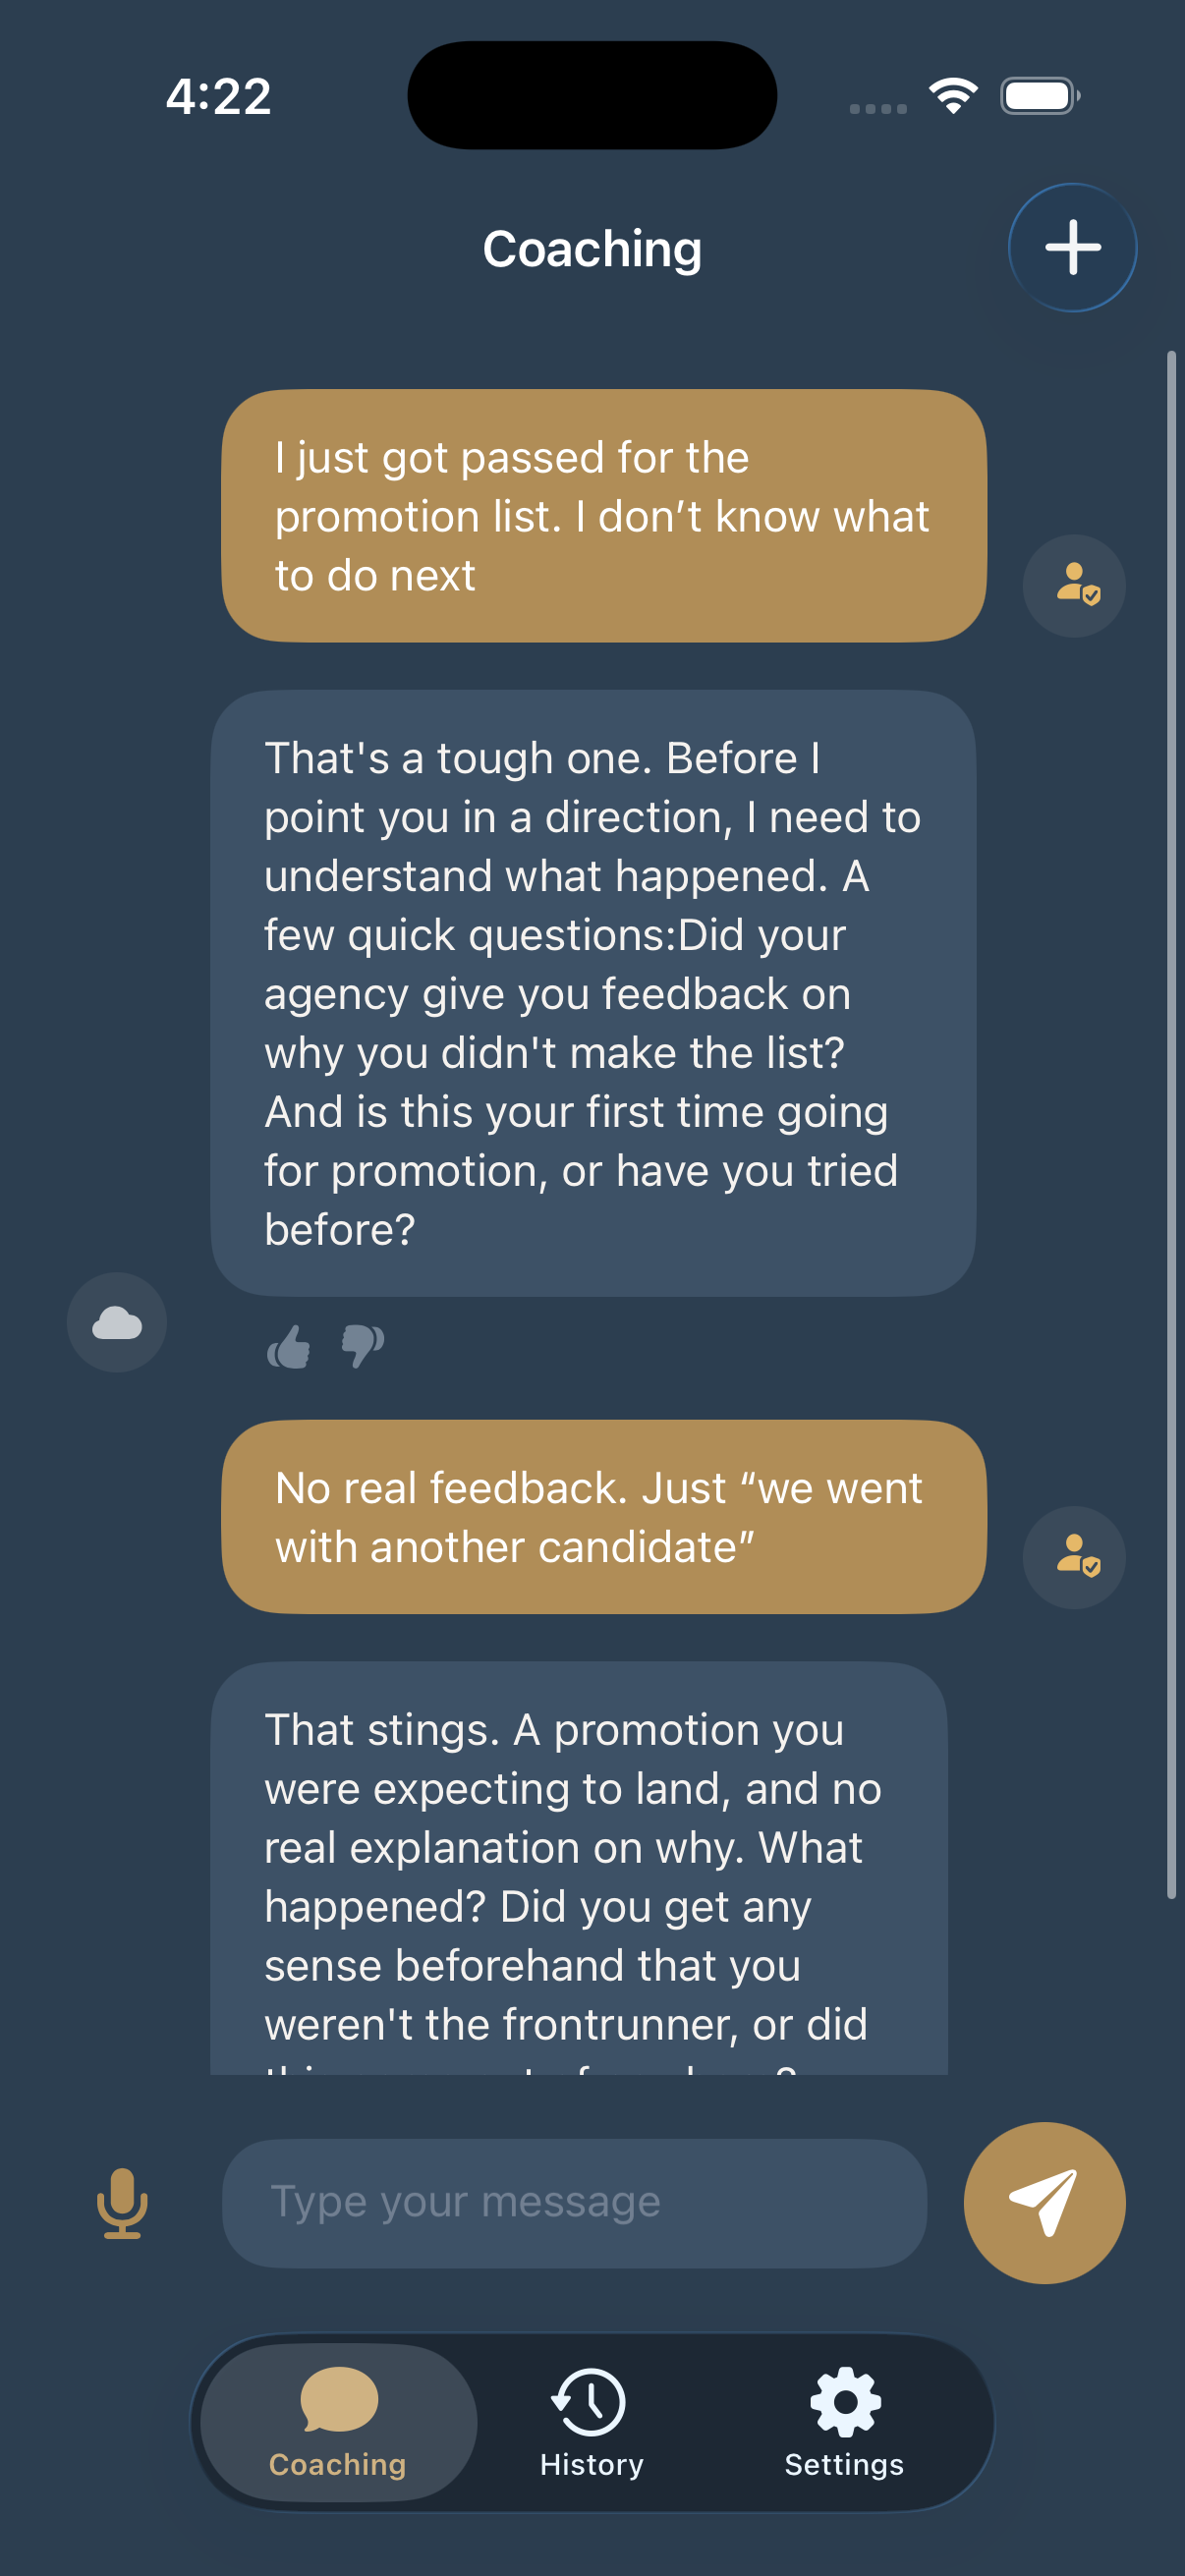Tap the user icon beside the feedback message

pyautogui.click(x=1073, y=1557)
